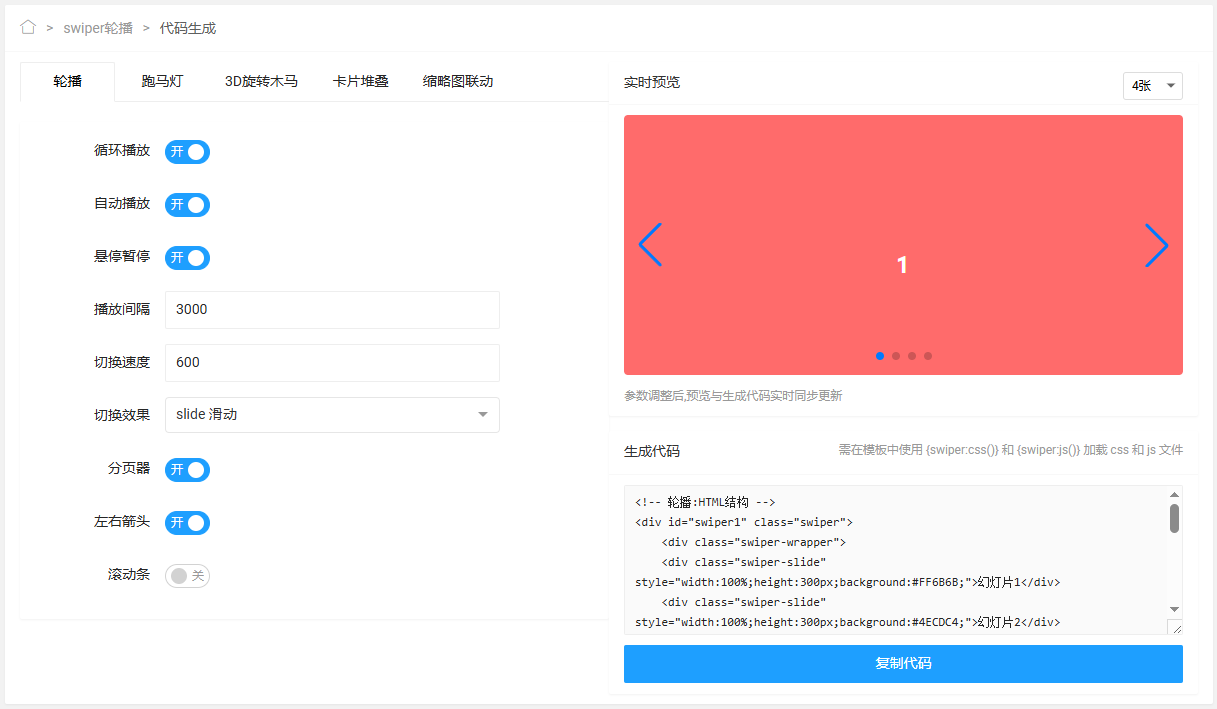Turn off 循环播放 loop switch
The width and height of the screenshot is (1217, 709).
point(187,152)
